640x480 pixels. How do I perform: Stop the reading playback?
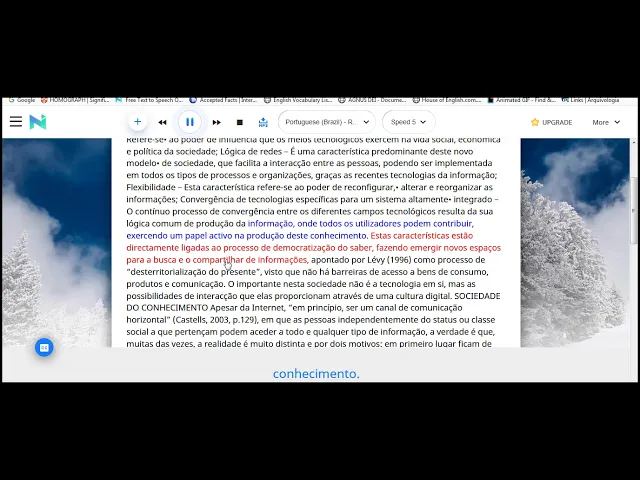tap(240, 122)
